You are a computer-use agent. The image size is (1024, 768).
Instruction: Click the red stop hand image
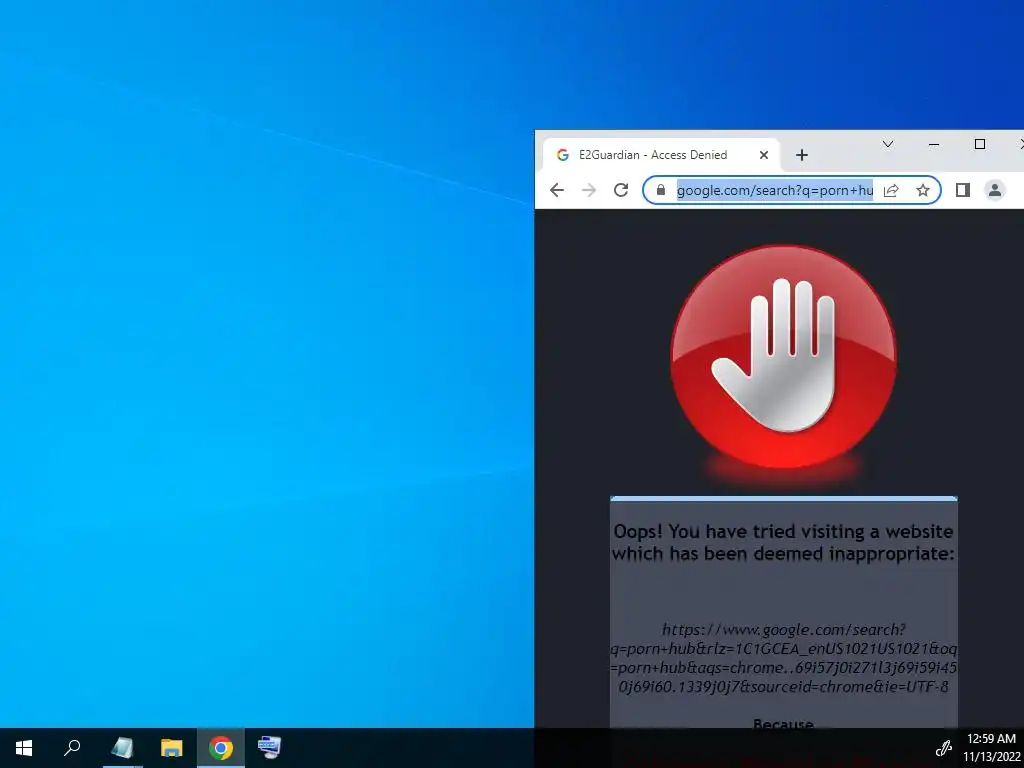[x=783, y=357]
